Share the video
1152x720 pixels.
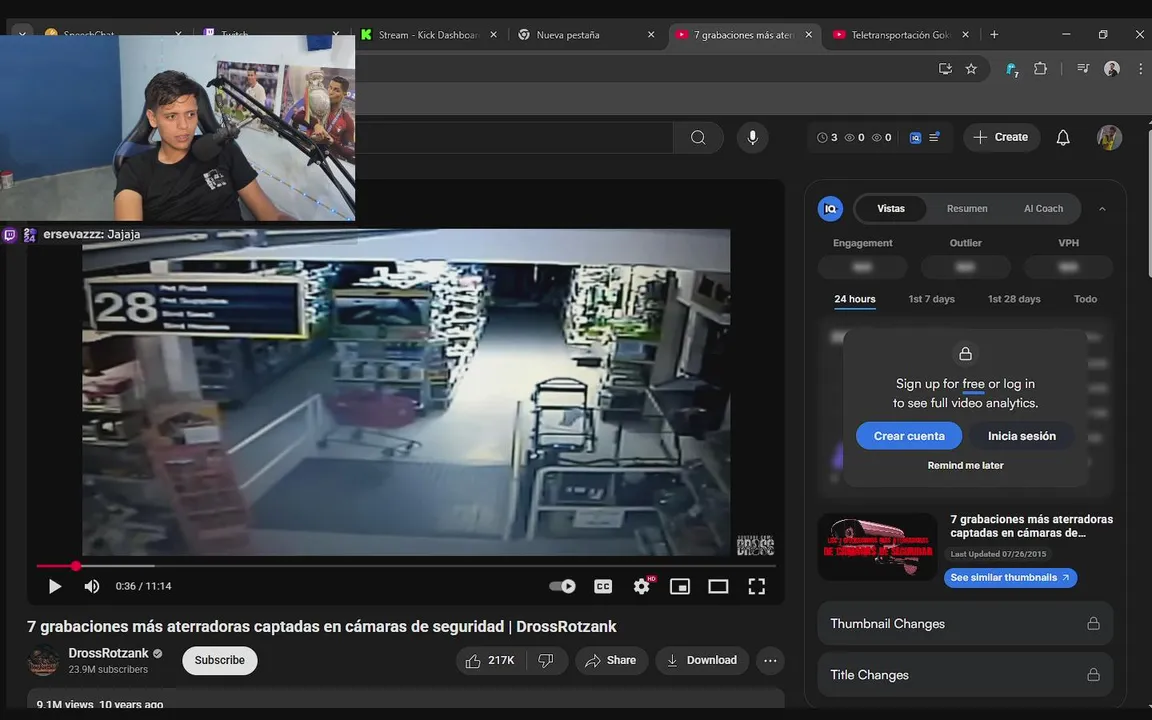tap(611, 660)
